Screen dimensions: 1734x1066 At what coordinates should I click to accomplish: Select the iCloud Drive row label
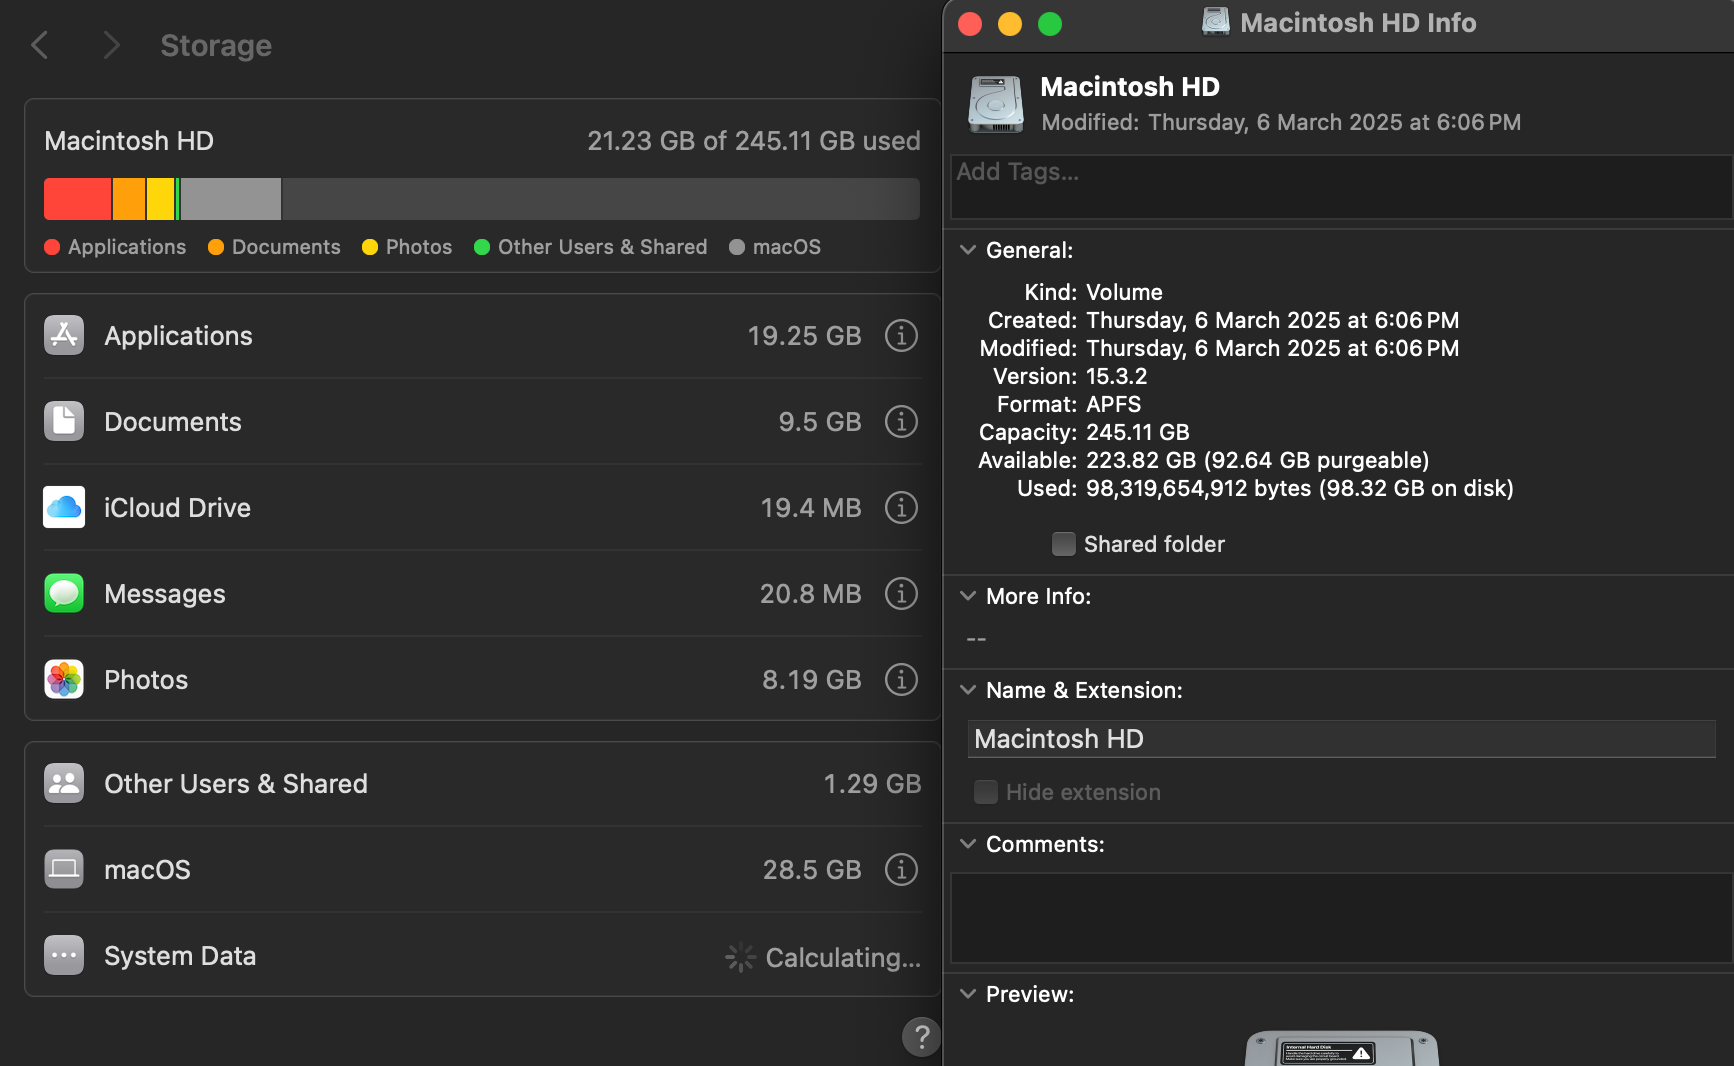pos(178,508)
